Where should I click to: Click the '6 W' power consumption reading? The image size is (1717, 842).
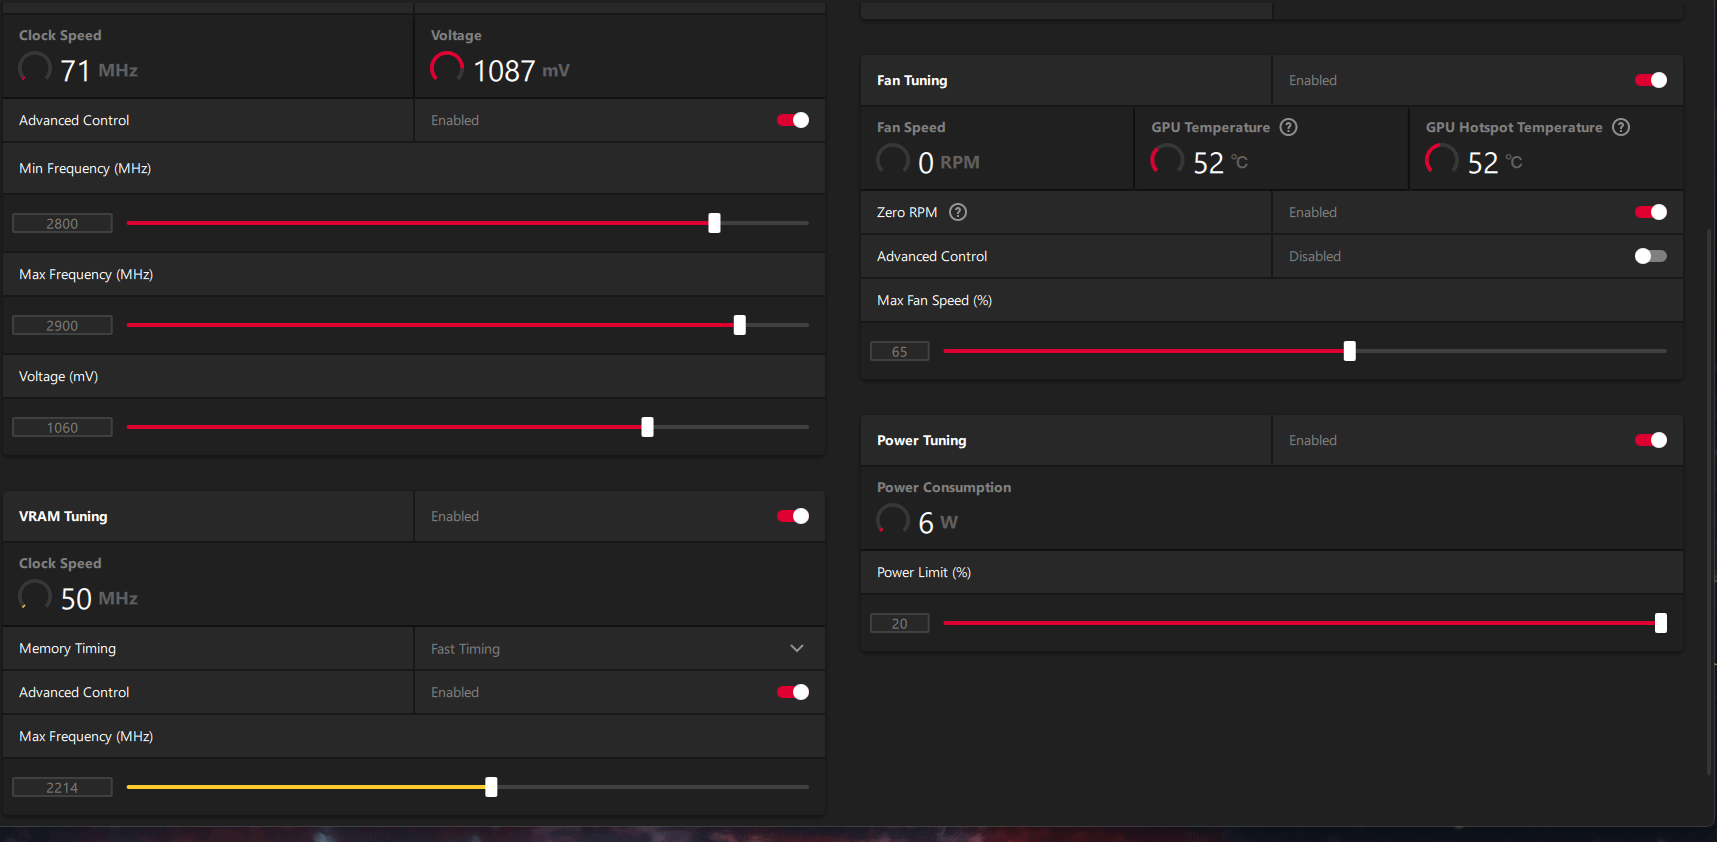coord(938,523)
